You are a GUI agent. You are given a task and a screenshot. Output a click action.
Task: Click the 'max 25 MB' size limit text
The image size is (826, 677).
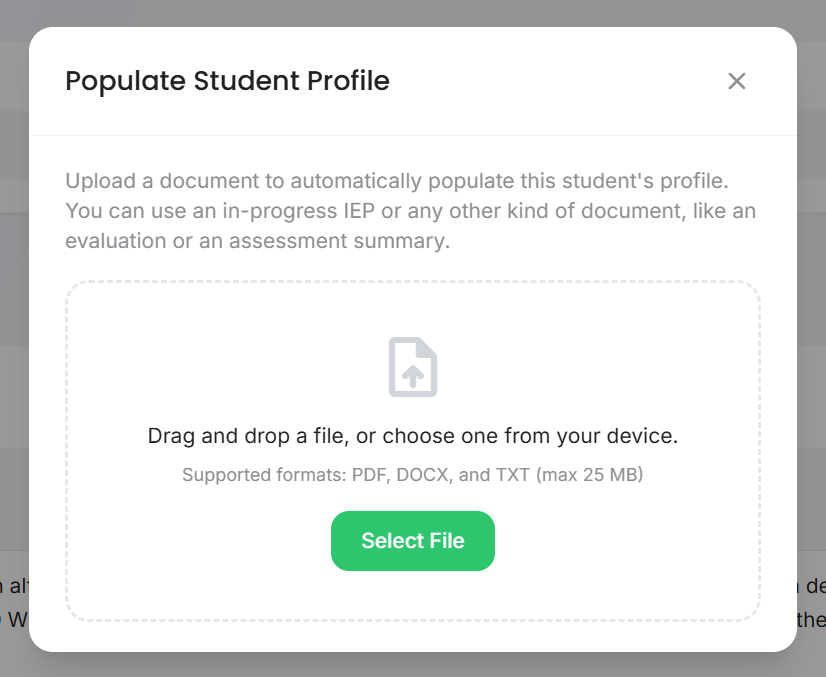590,475
